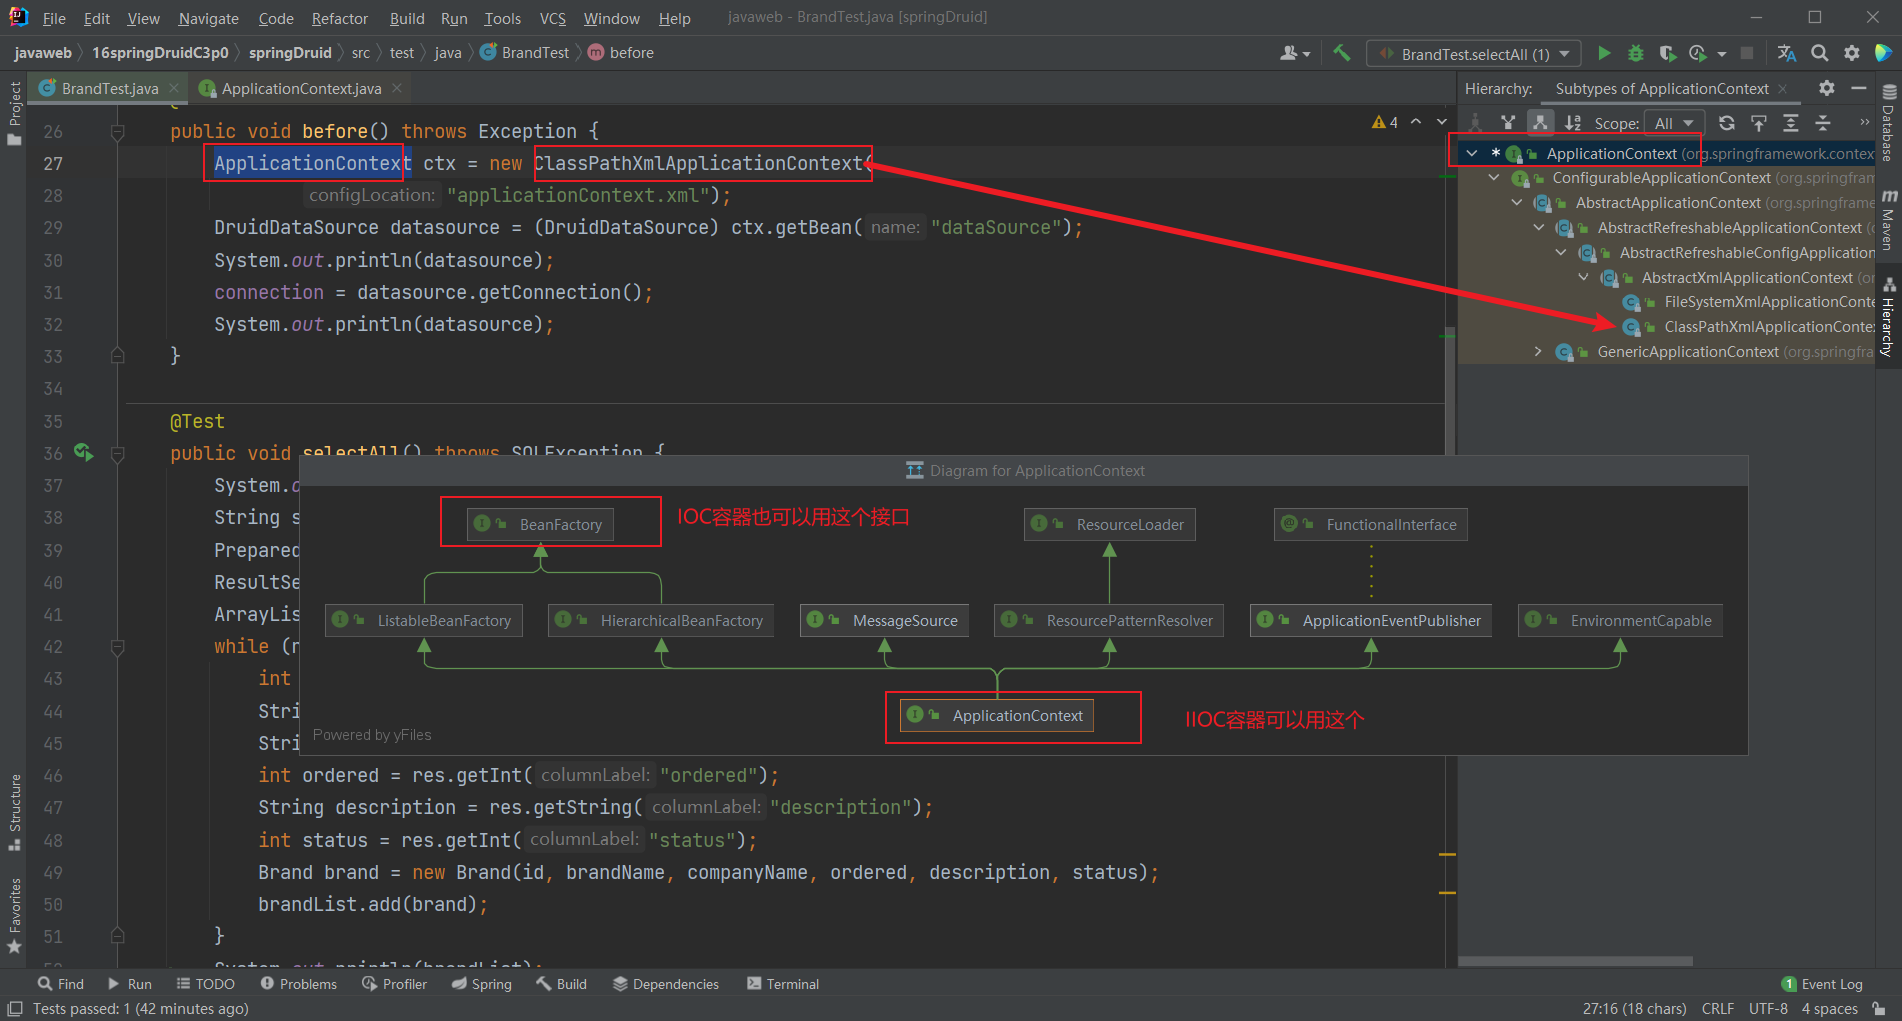
Task: Run with coverage shield icon
Action: [x=1667, y=53]
